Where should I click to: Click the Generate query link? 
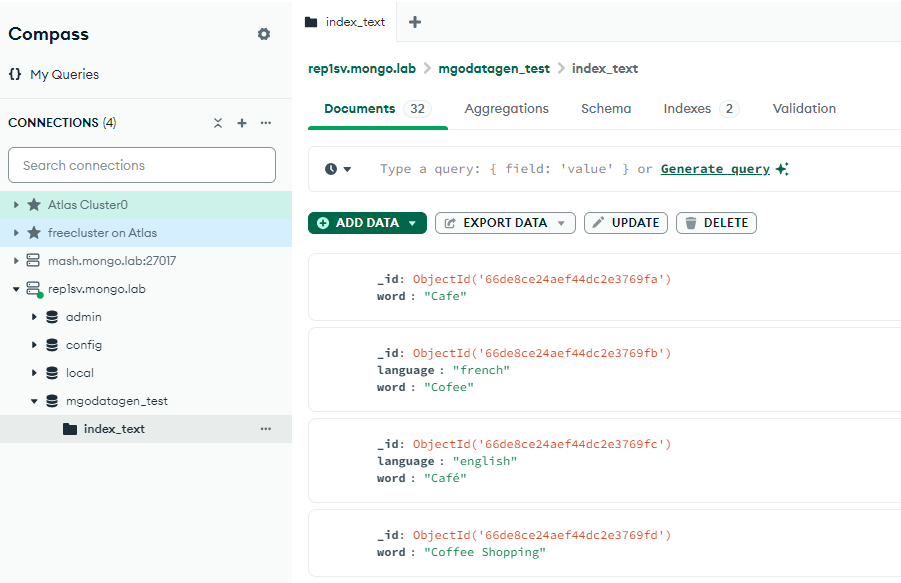715,169
